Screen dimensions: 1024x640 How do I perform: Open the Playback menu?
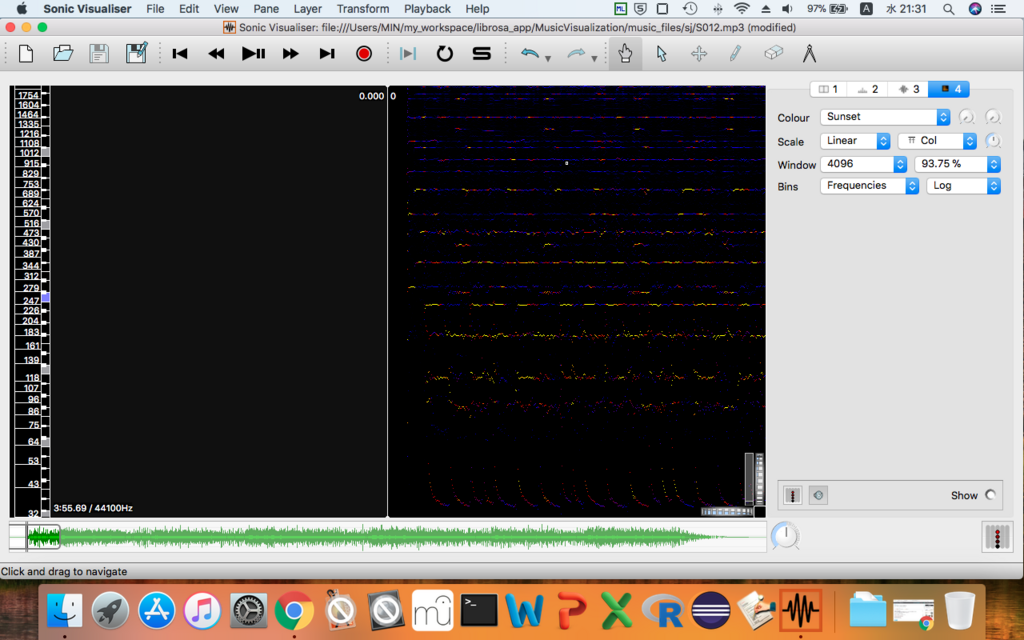(x=427, y=8)
